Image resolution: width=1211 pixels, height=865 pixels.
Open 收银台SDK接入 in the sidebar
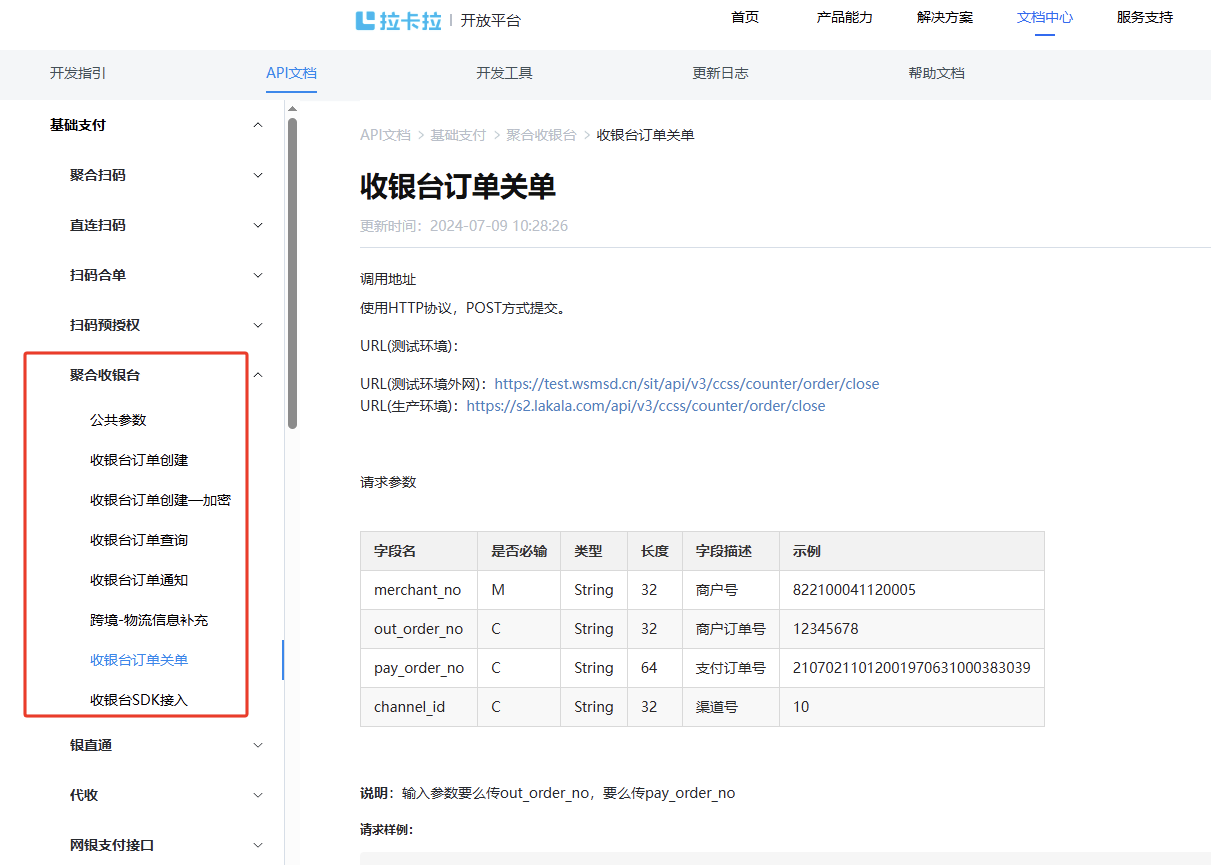139,700
